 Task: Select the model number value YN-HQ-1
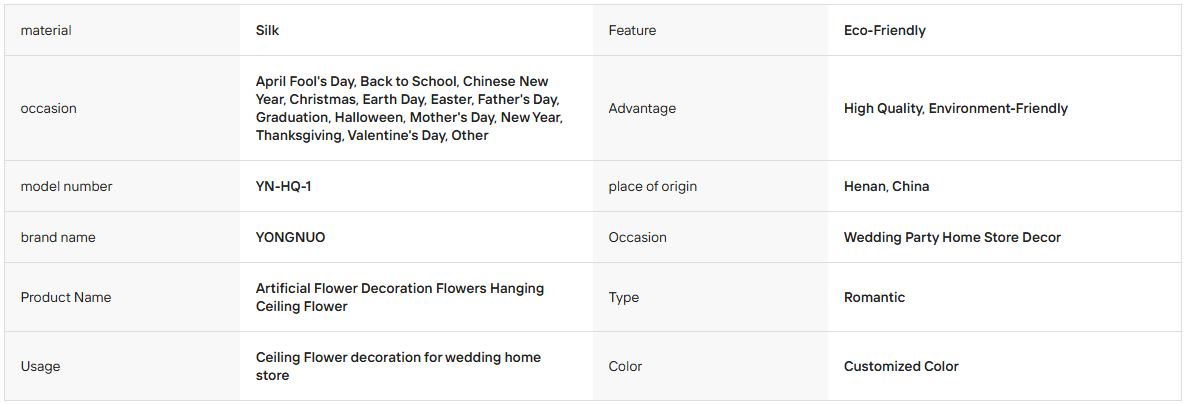[x=284, y=186]
